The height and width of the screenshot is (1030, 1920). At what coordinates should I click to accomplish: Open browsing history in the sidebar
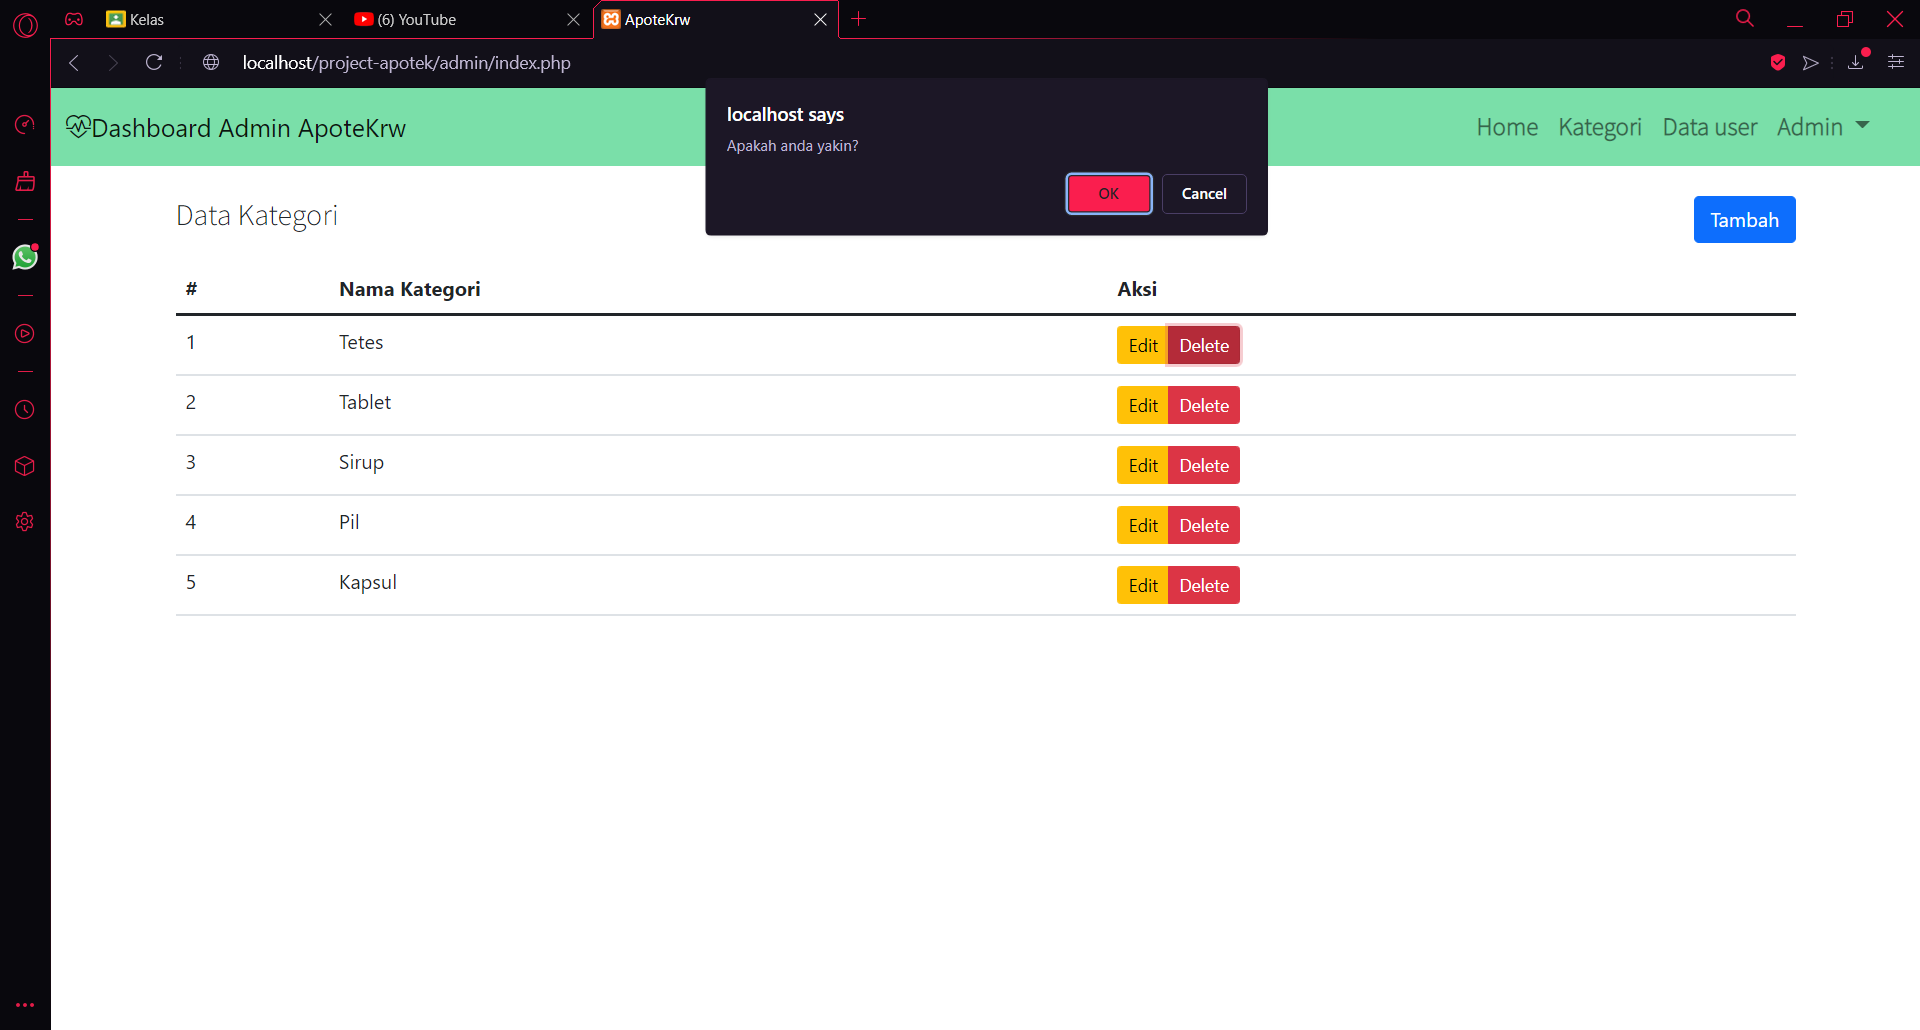click(24, 409)
